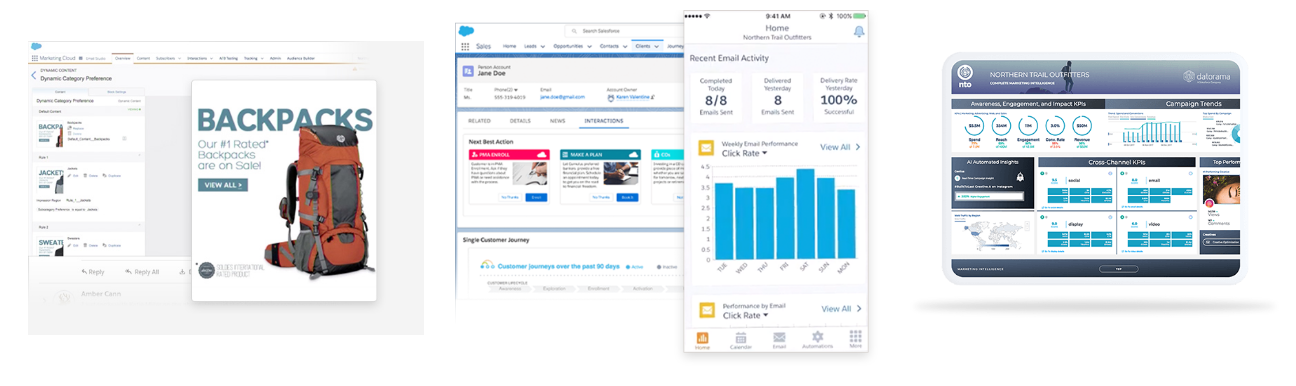Open the Calendar tab icon in mobile app
The image size is (1296, 386).
(x=740, y=337)
